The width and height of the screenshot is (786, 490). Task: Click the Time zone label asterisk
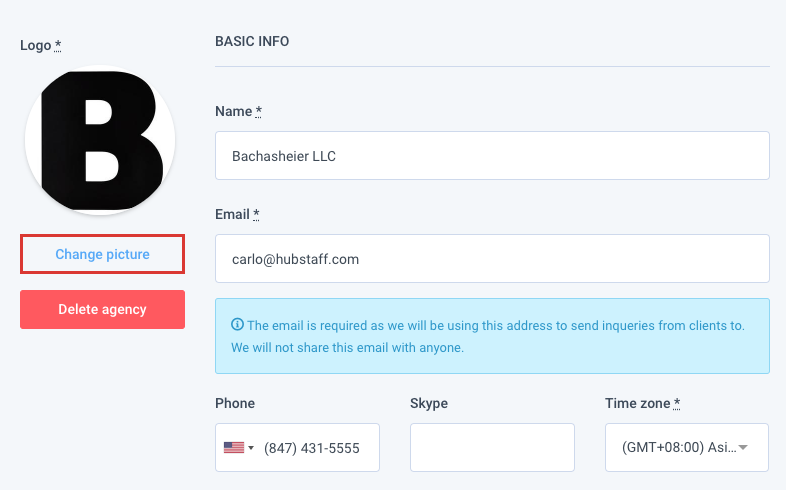677,403
